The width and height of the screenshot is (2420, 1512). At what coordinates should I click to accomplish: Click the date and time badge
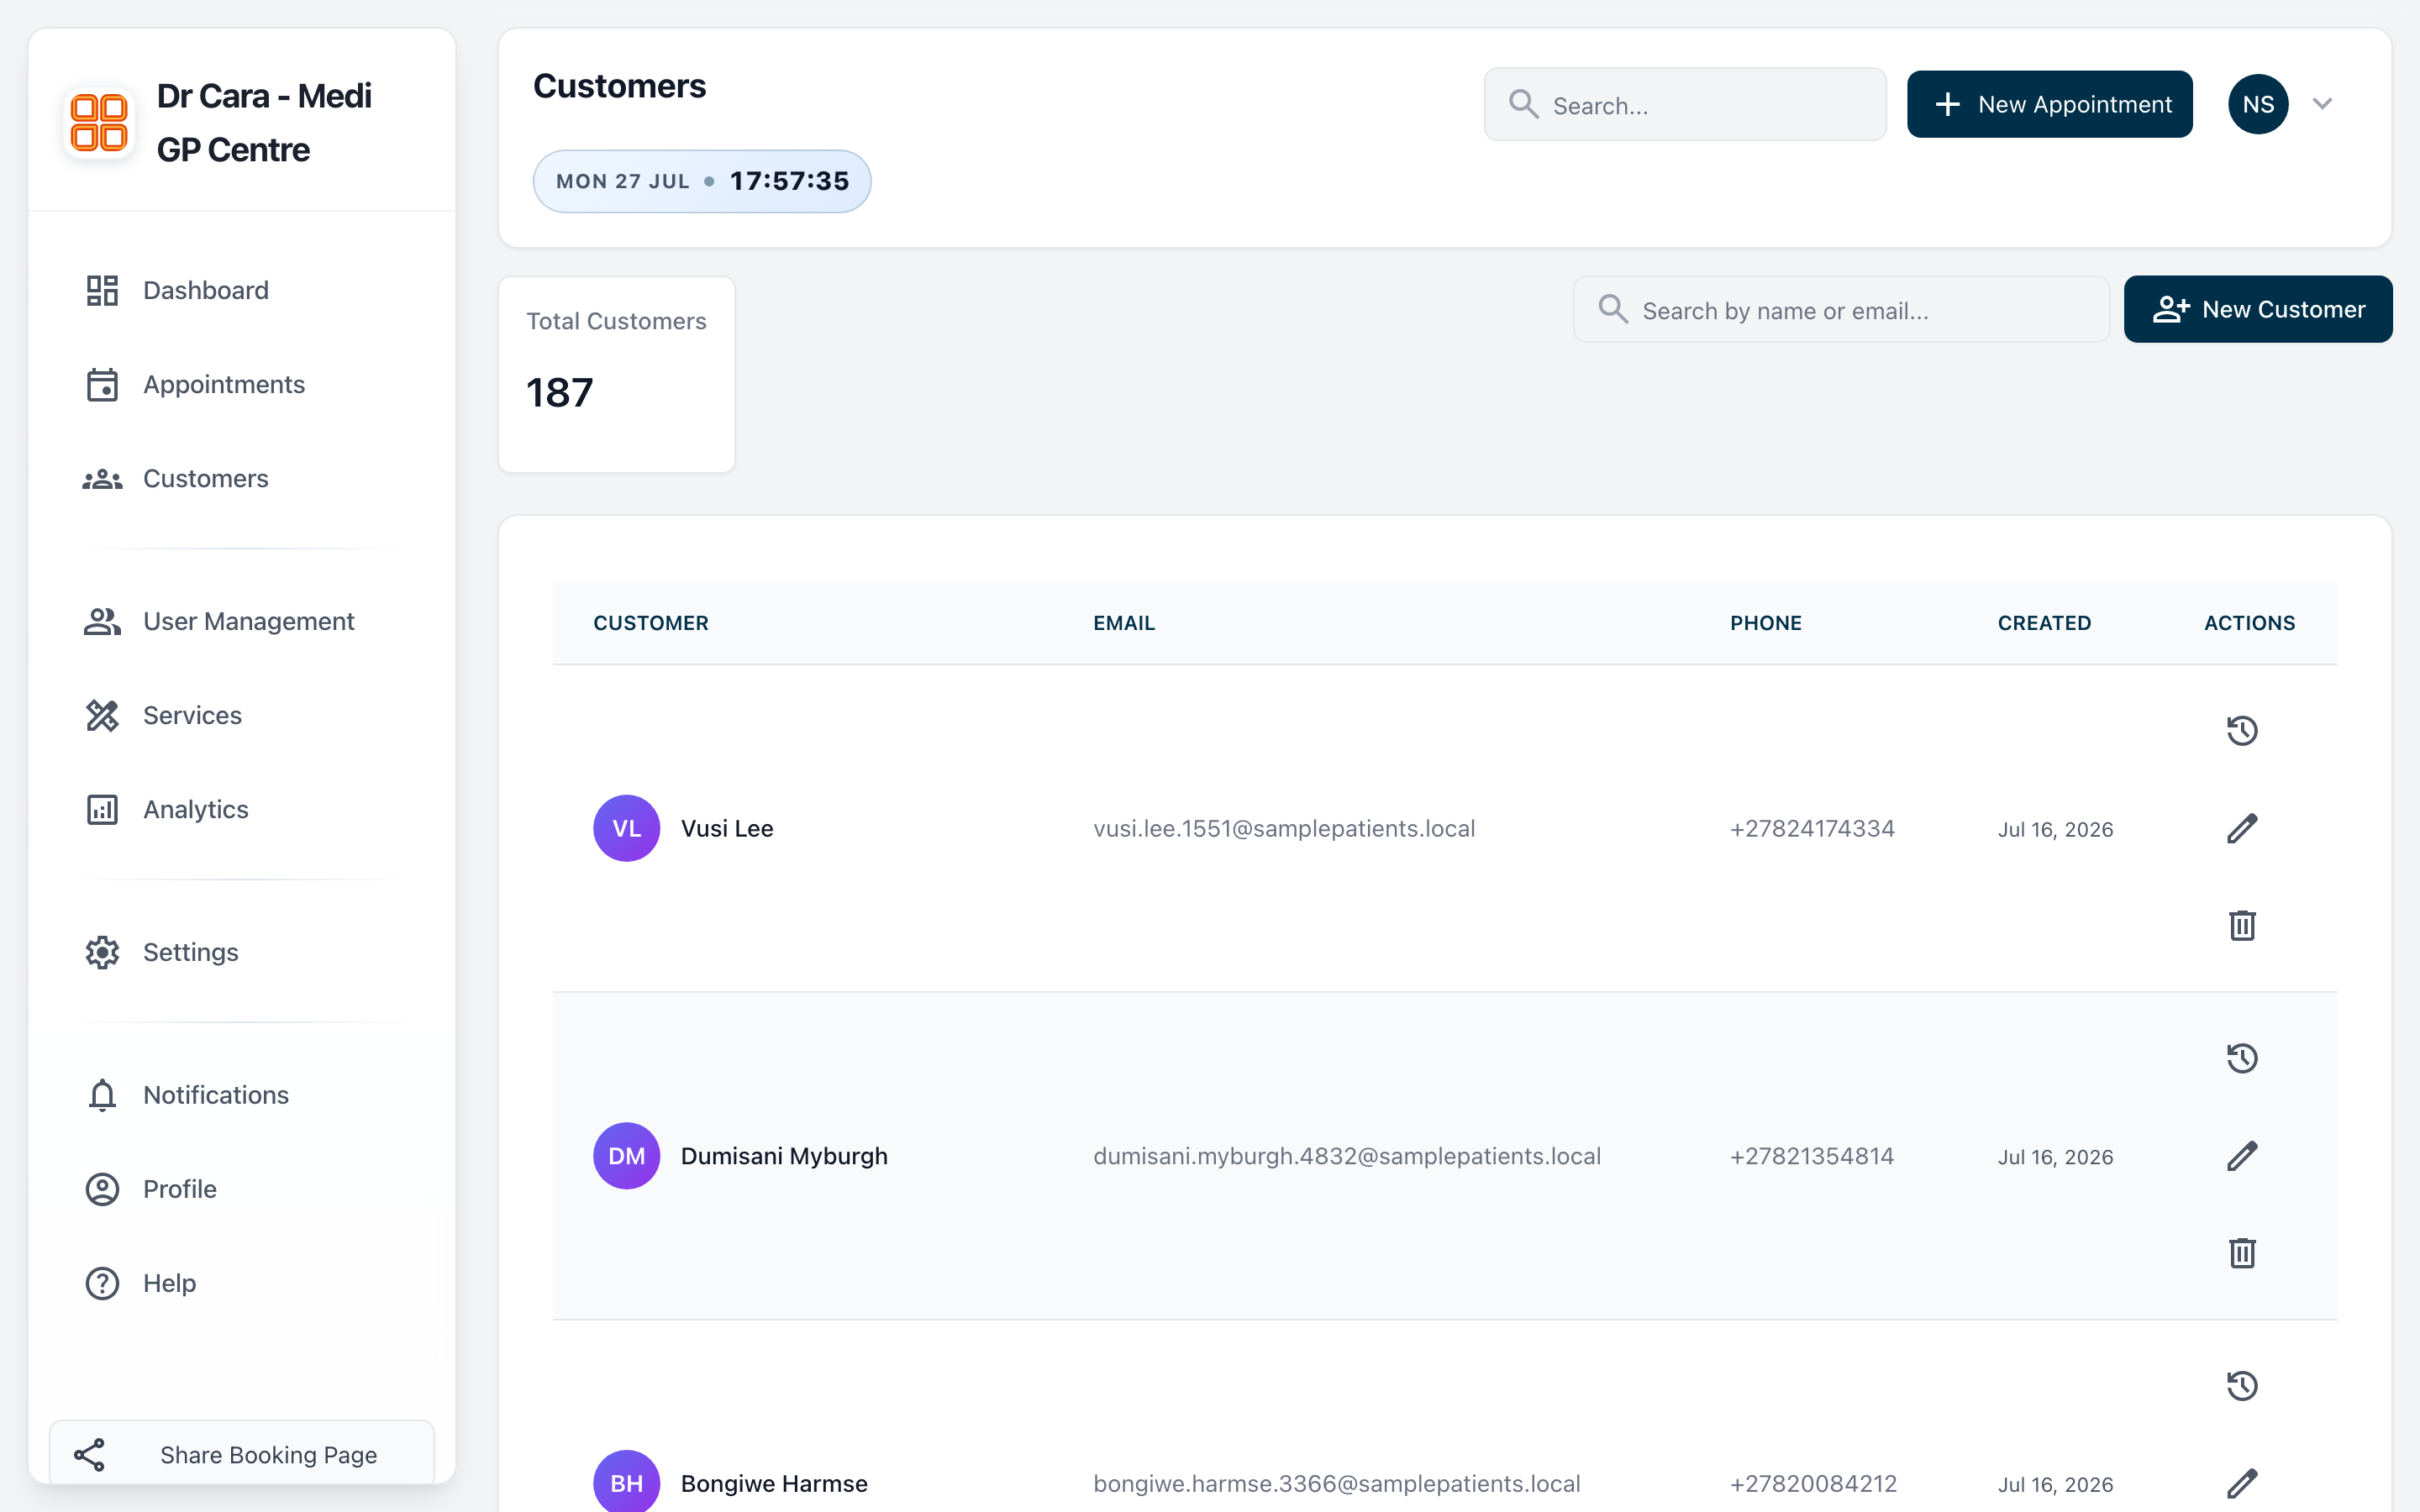pyautogui.click(x=702, y=181)
